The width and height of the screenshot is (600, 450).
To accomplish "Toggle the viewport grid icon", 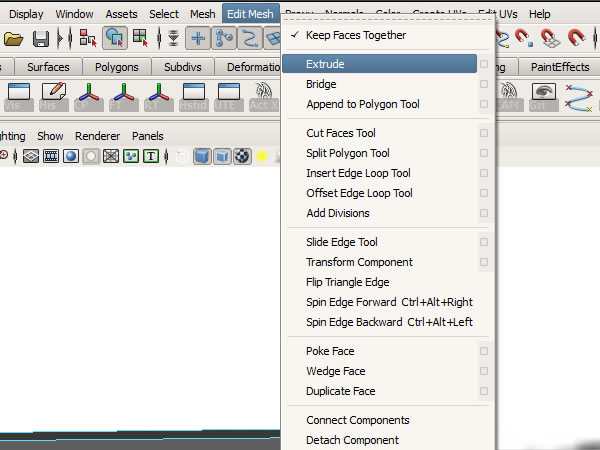I will point(31,156).
